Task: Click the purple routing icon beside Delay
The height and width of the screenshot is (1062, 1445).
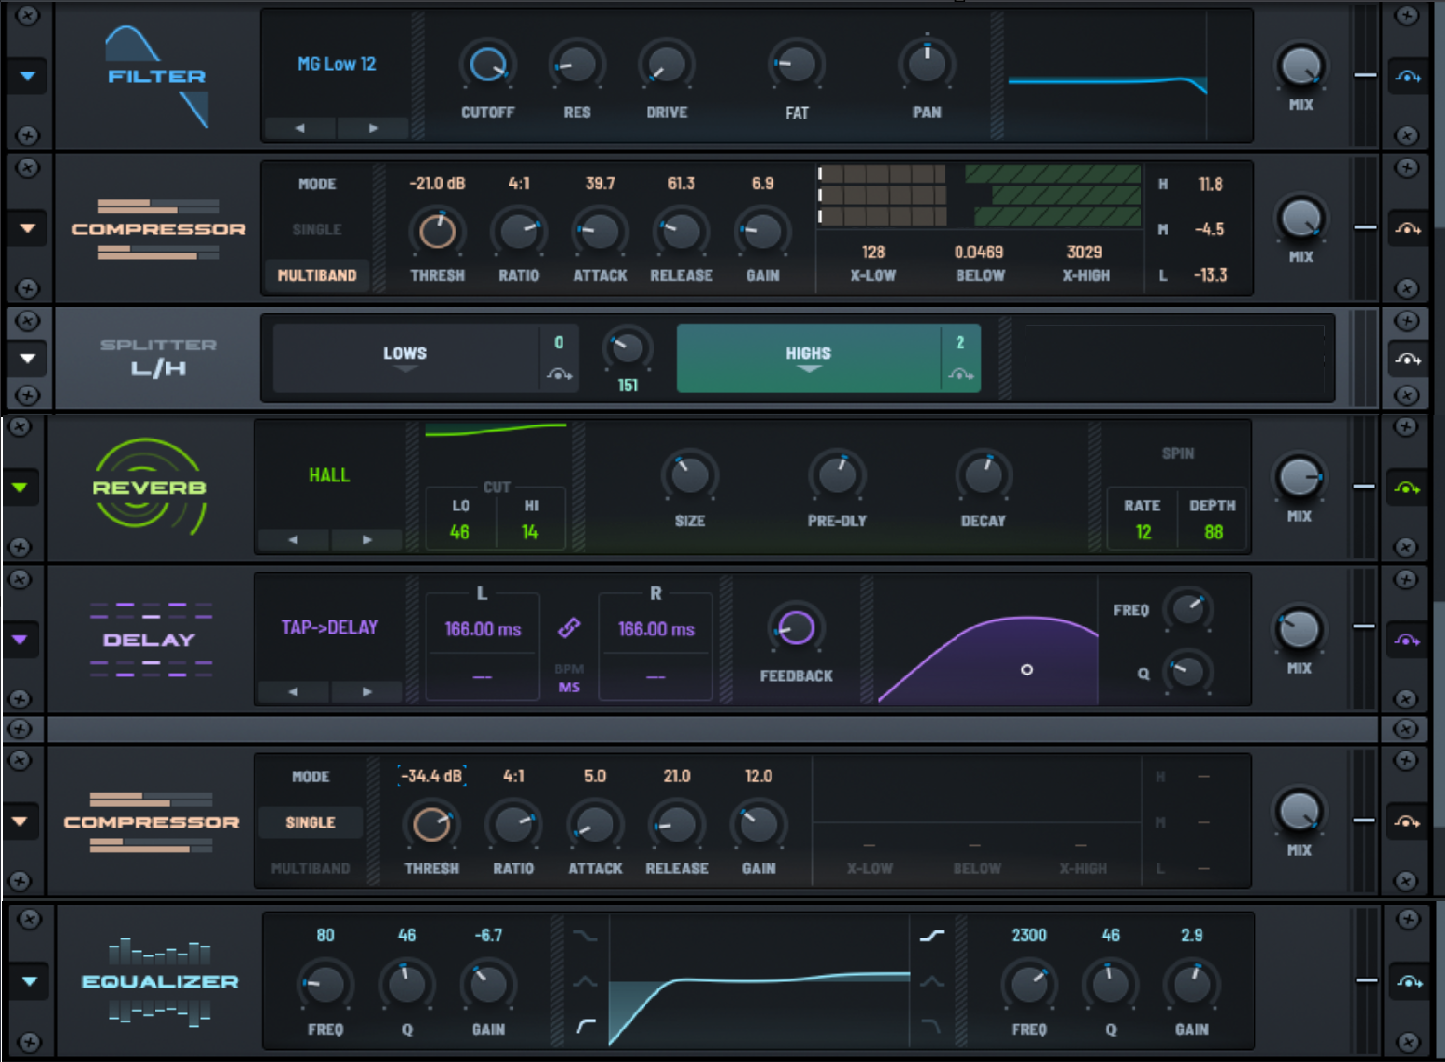Action: click(1407, 640)
